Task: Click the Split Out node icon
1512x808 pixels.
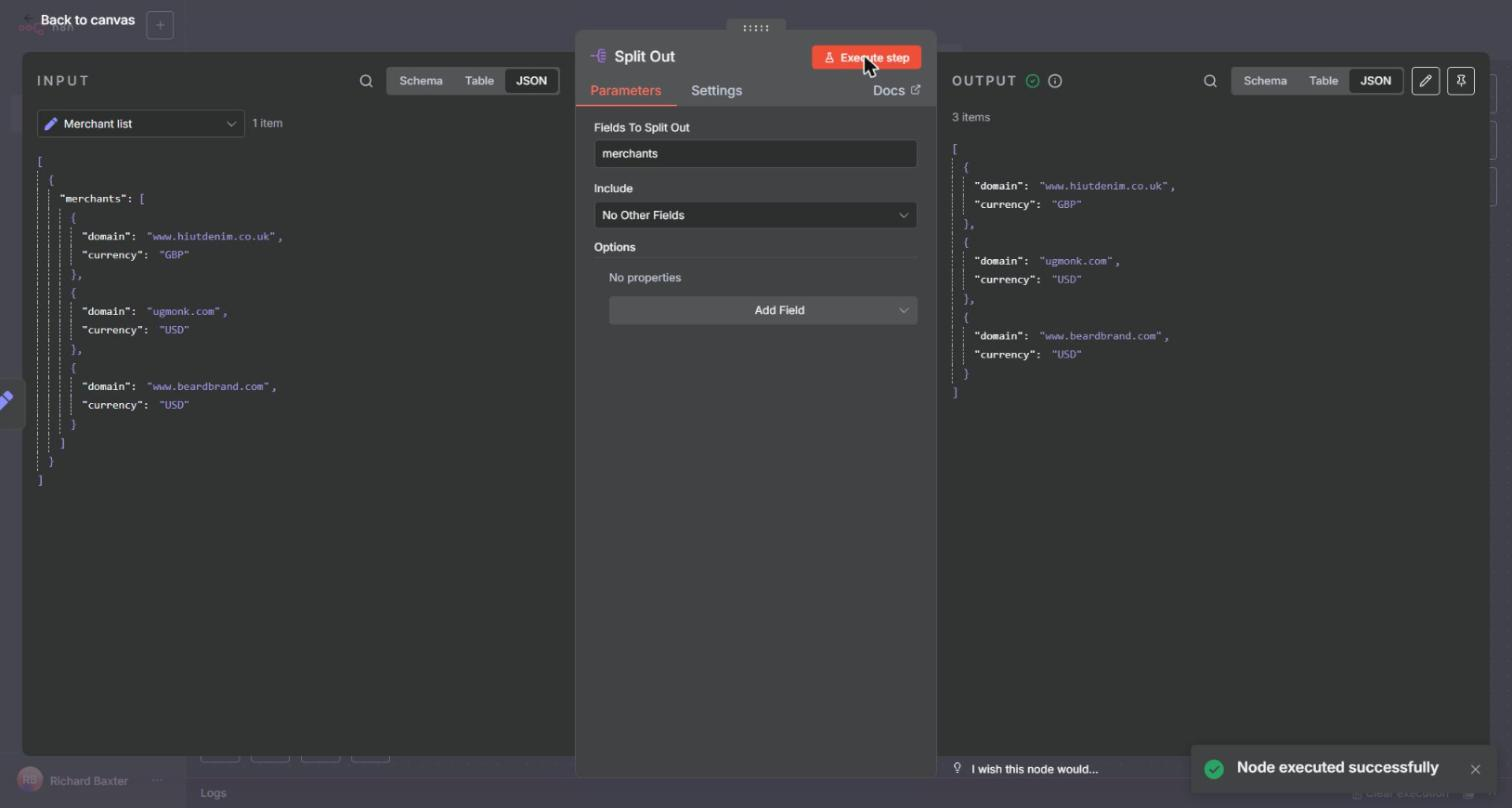Action: click(599, 57)
